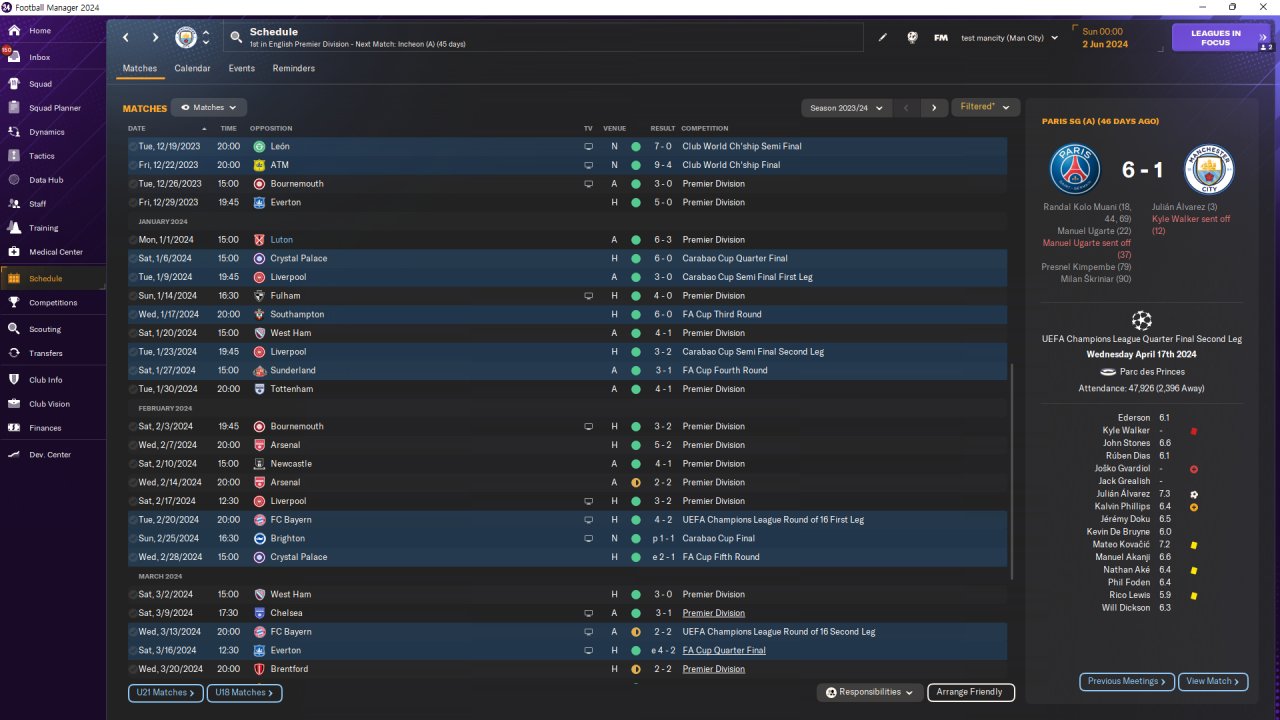Switch to the Matches tab
Viewport: 1280px width, 720px height.
coord(140,69)
